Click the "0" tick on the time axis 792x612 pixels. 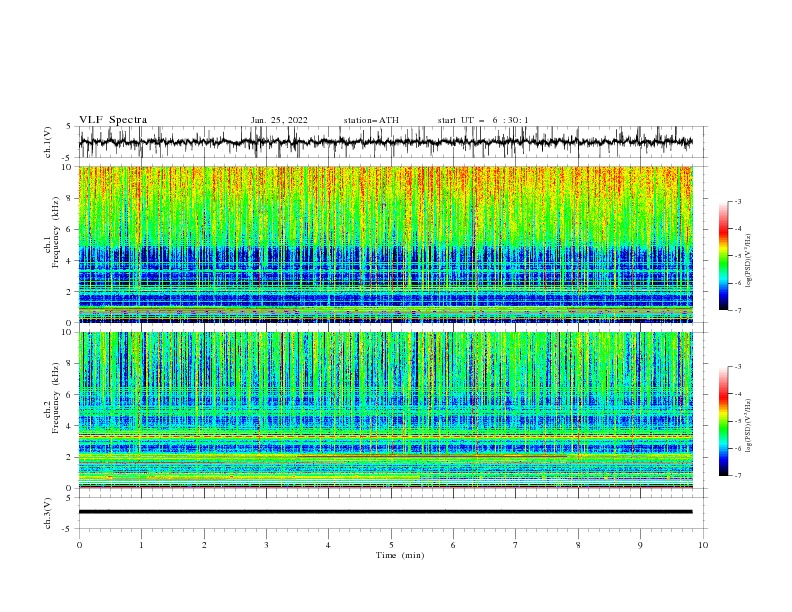[x=79, y=545]
